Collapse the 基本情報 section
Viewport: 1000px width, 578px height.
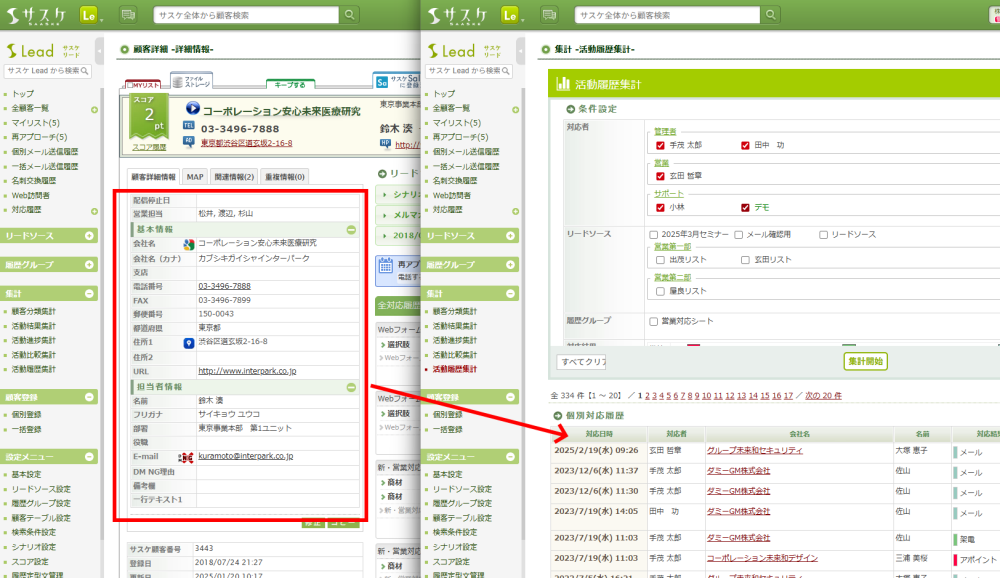click(x=351, y=229)
